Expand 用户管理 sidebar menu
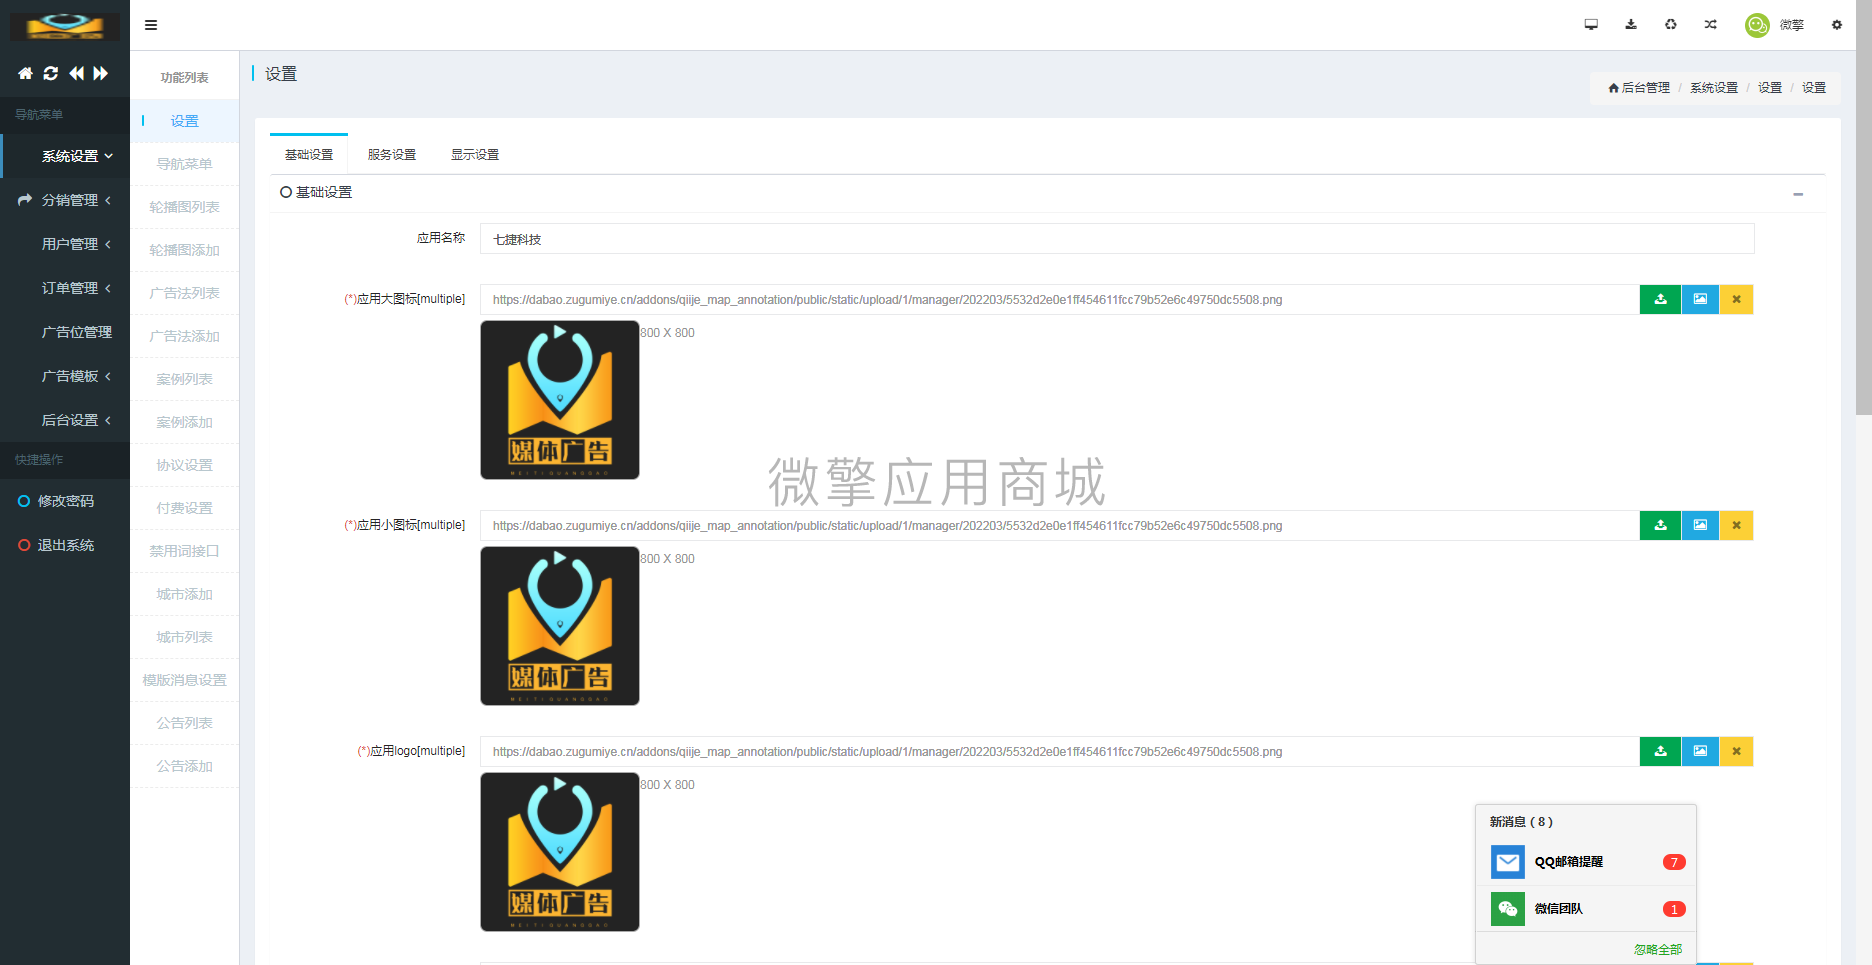1872x965 pixels. click(x=65, y=244)
